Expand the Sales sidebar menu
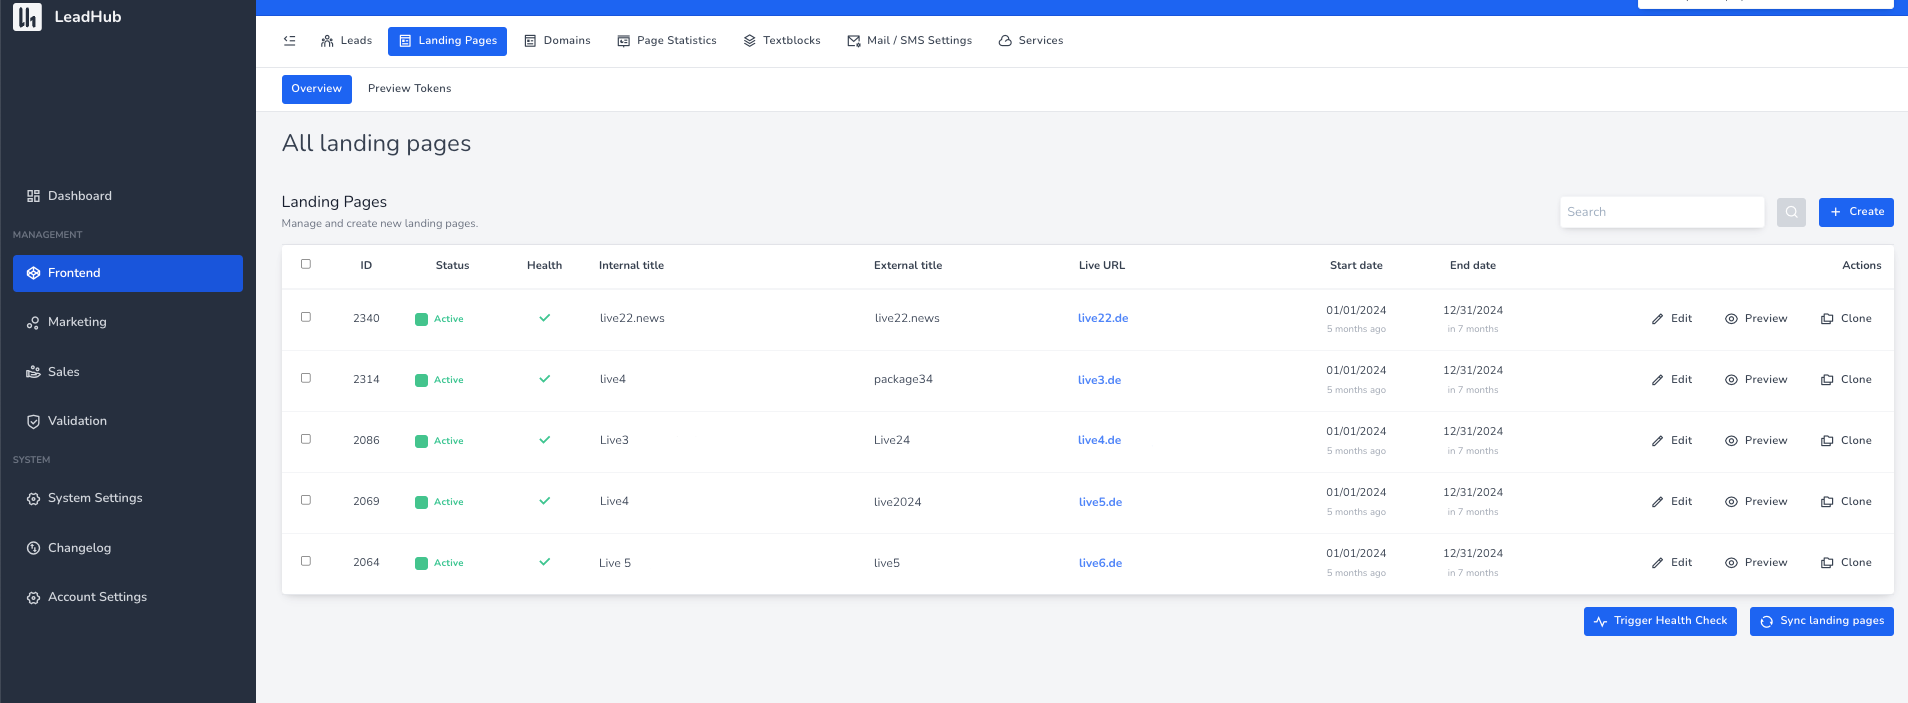This screenshot has width=1908, height=703. tap(63, 372)
